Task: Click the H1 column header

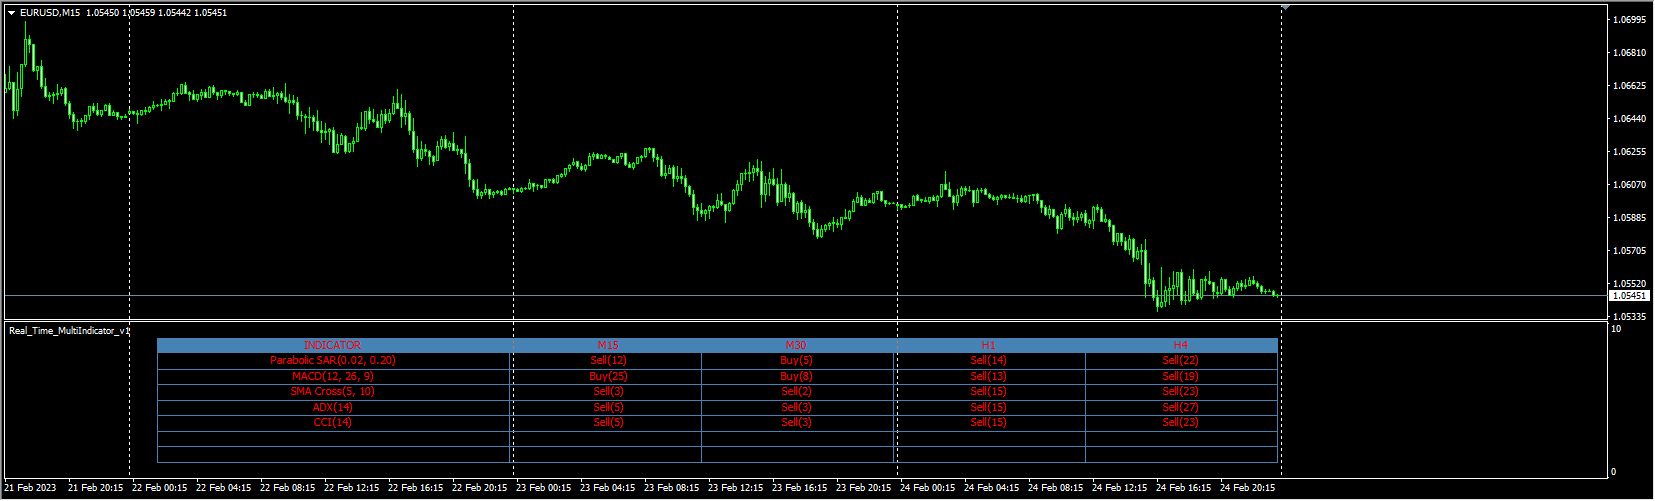Action: click(989, 345)
